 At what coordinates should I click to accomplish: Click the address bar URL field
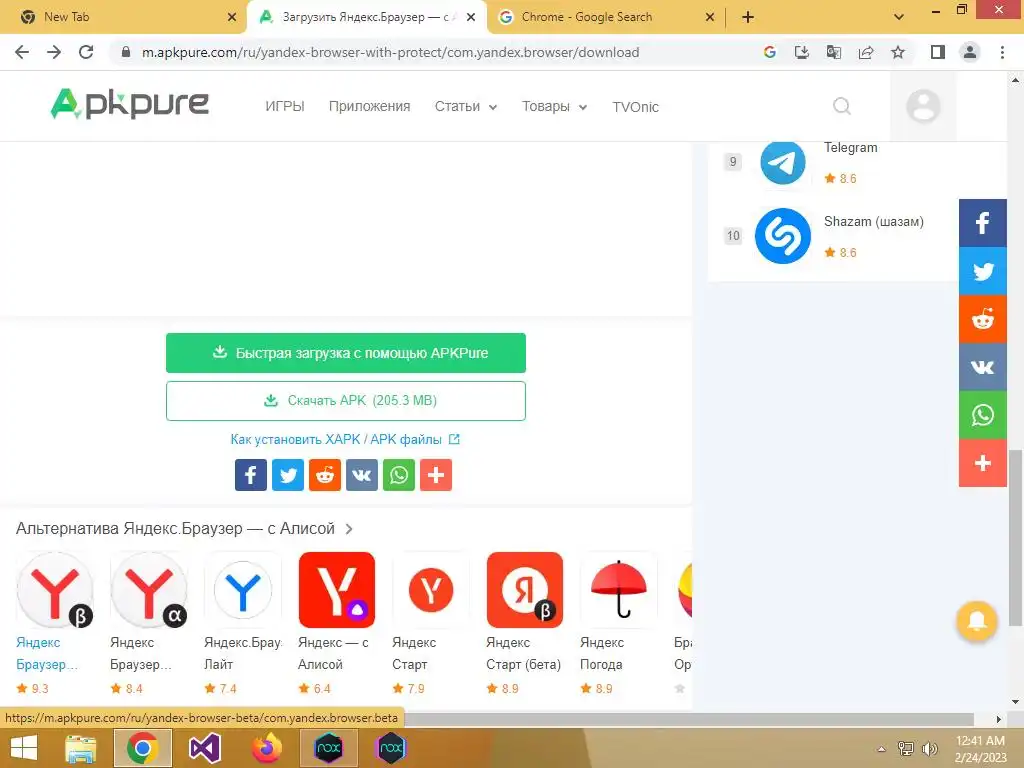coord(391,52)
